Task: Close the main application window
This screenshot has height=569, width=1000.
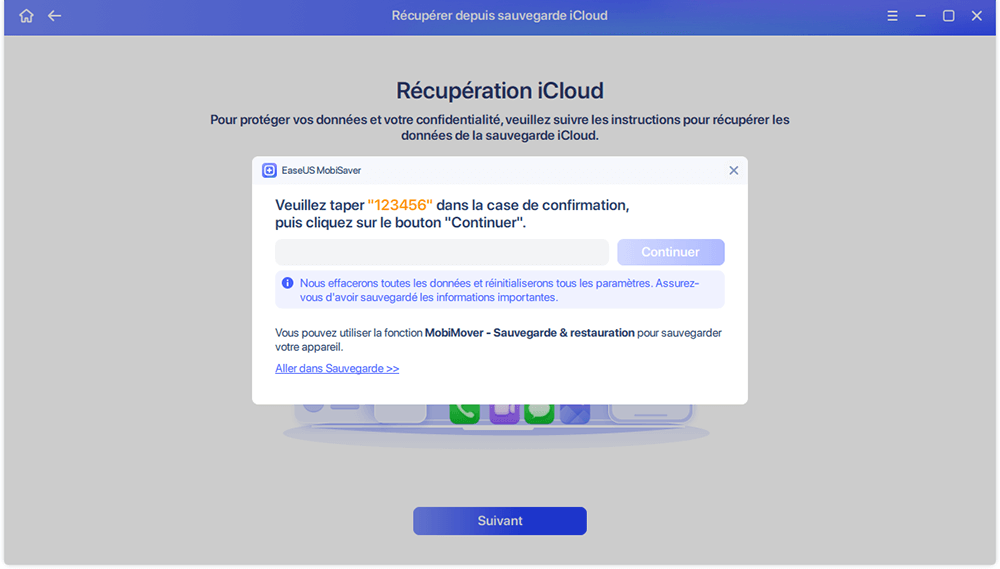Action: [976, 16]
